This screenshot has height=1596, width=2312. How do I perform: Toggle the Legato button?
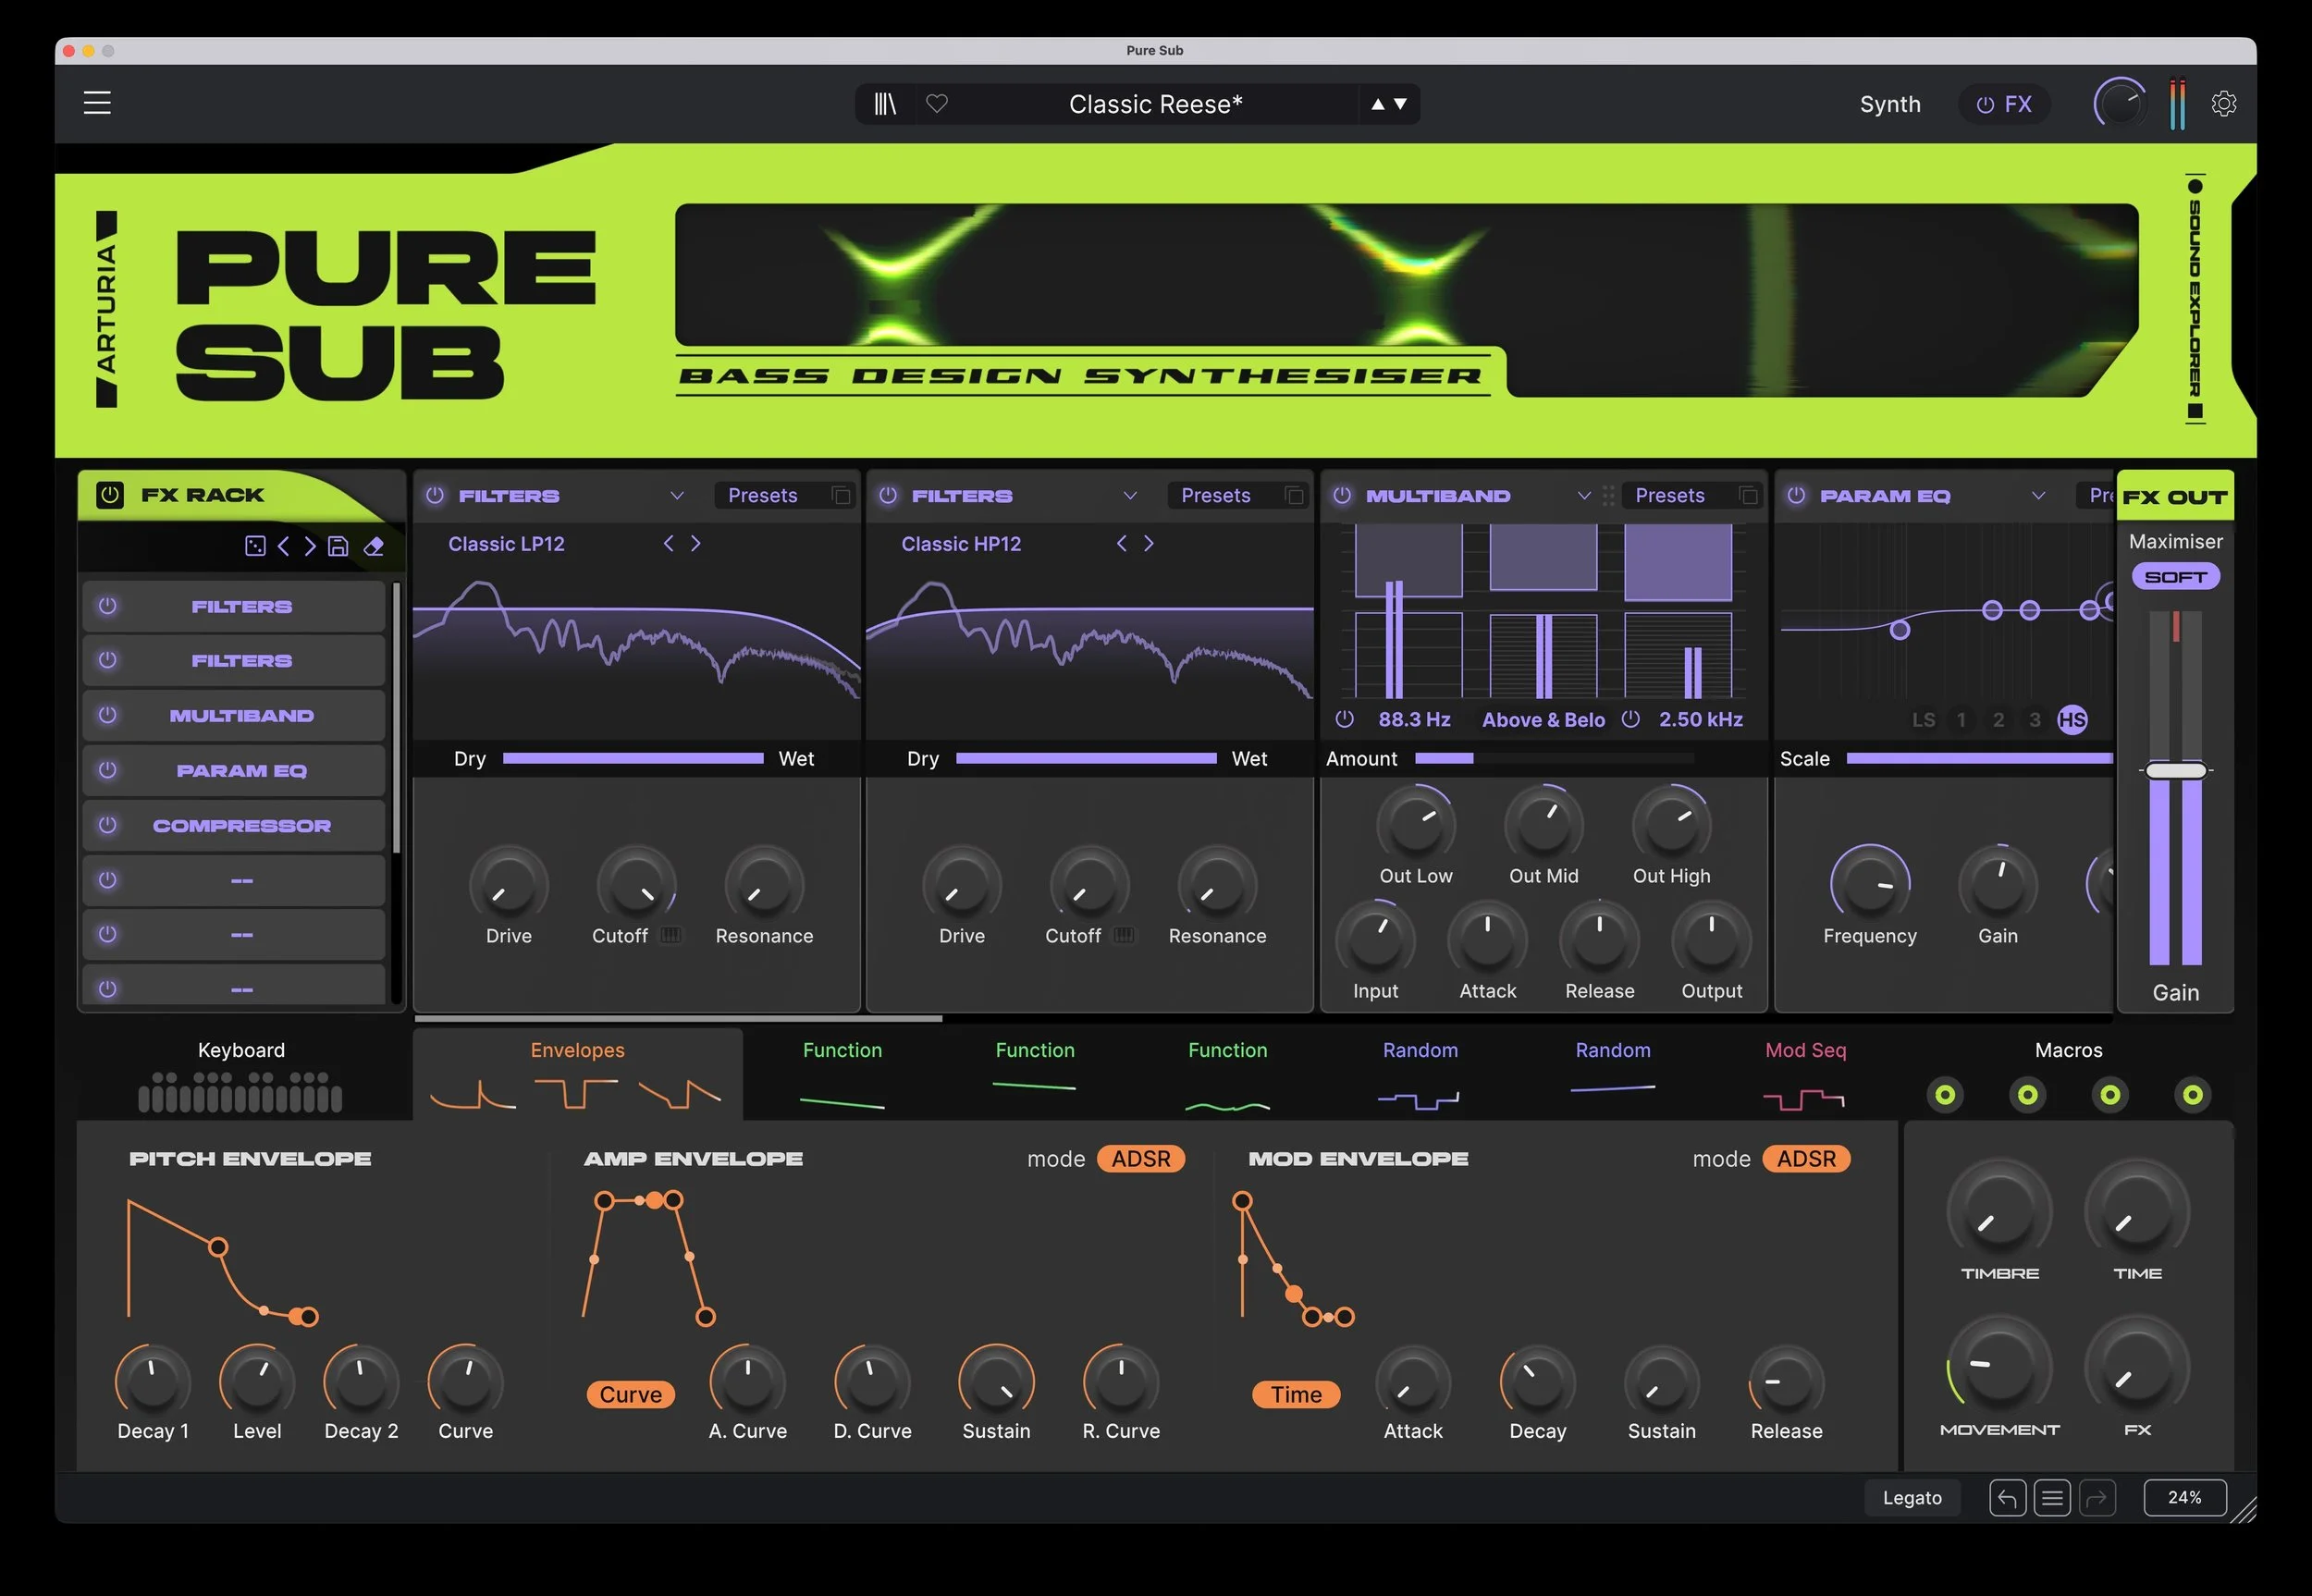point(1912,1498)
